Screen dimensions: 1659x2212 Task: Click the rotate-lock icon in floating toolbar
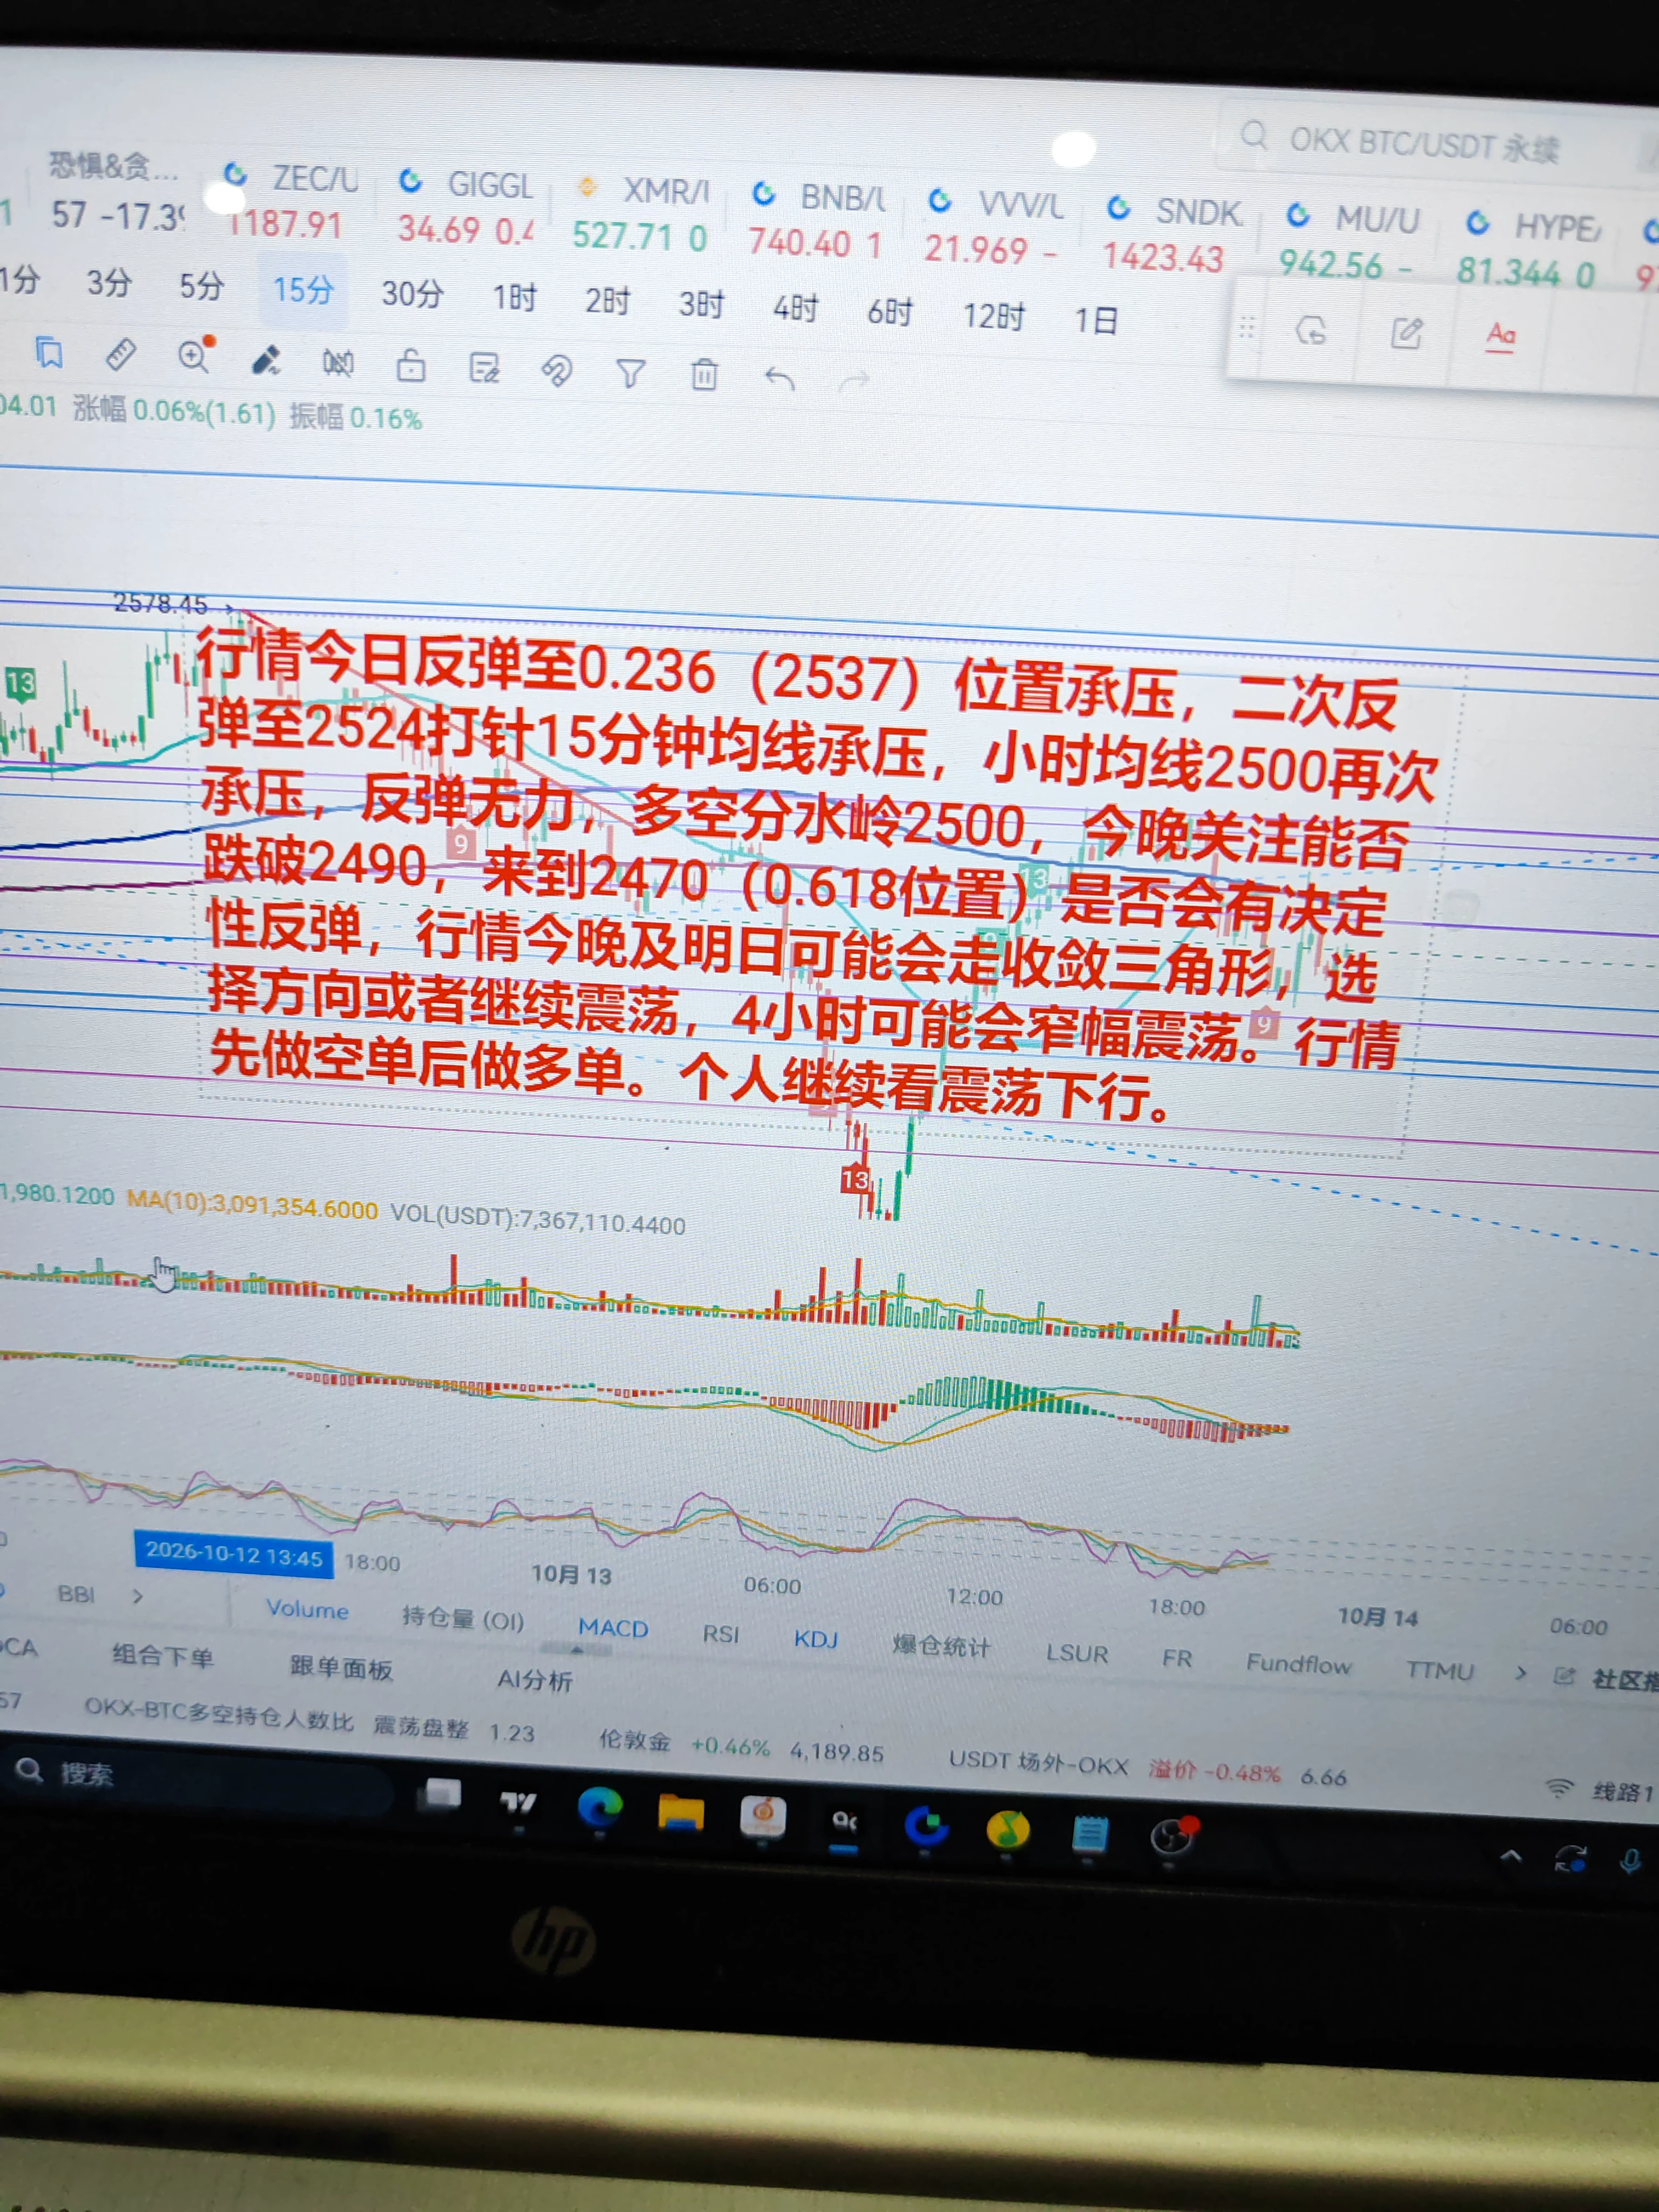[1311, 330]
